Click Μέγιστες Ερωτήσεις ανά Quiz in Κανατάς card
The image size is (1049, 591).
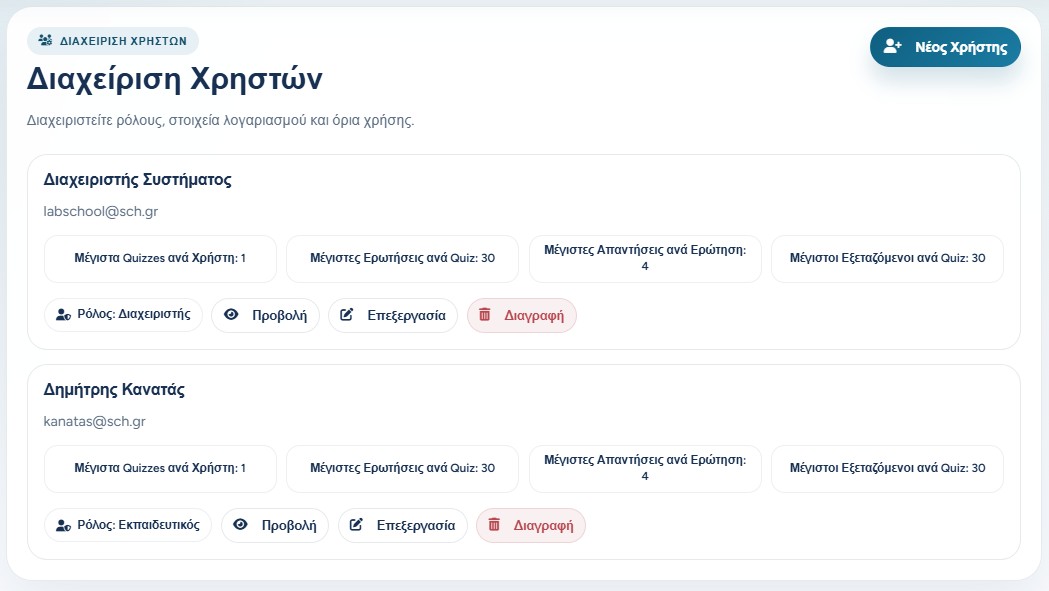[x=402, y=469]
